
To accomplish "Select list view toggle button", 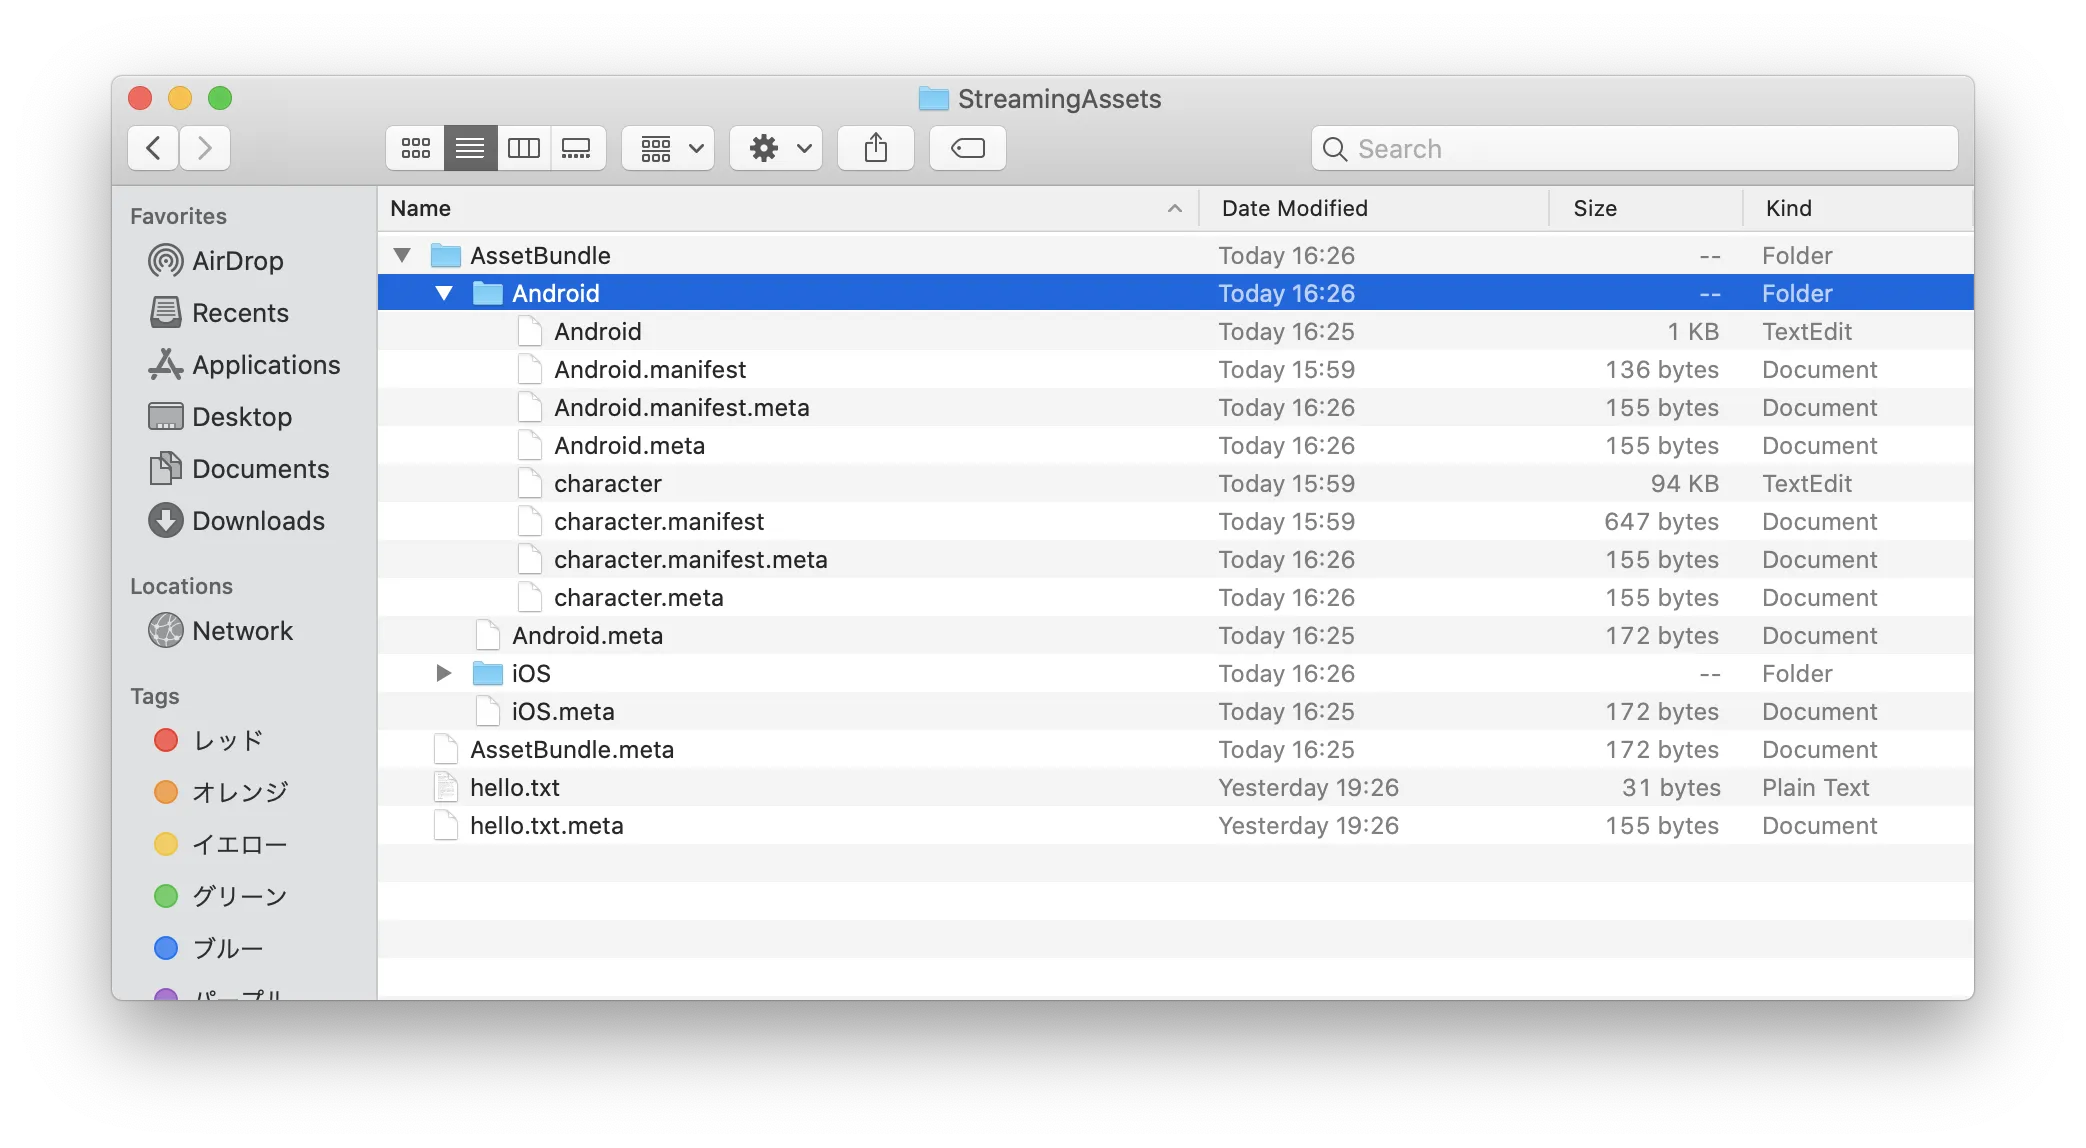I will click(470, 149).
